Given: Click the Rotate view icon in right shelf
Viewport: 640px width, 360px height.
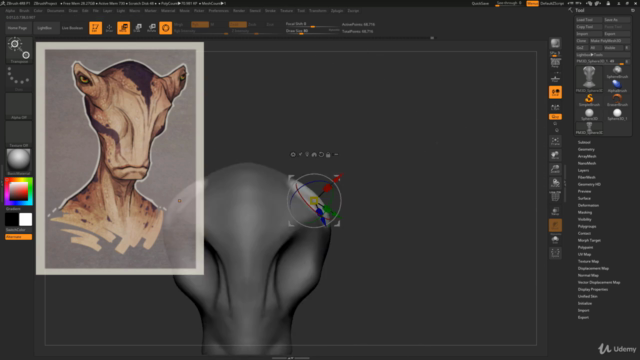Looking at the screenshot, I should coord(555,182).
